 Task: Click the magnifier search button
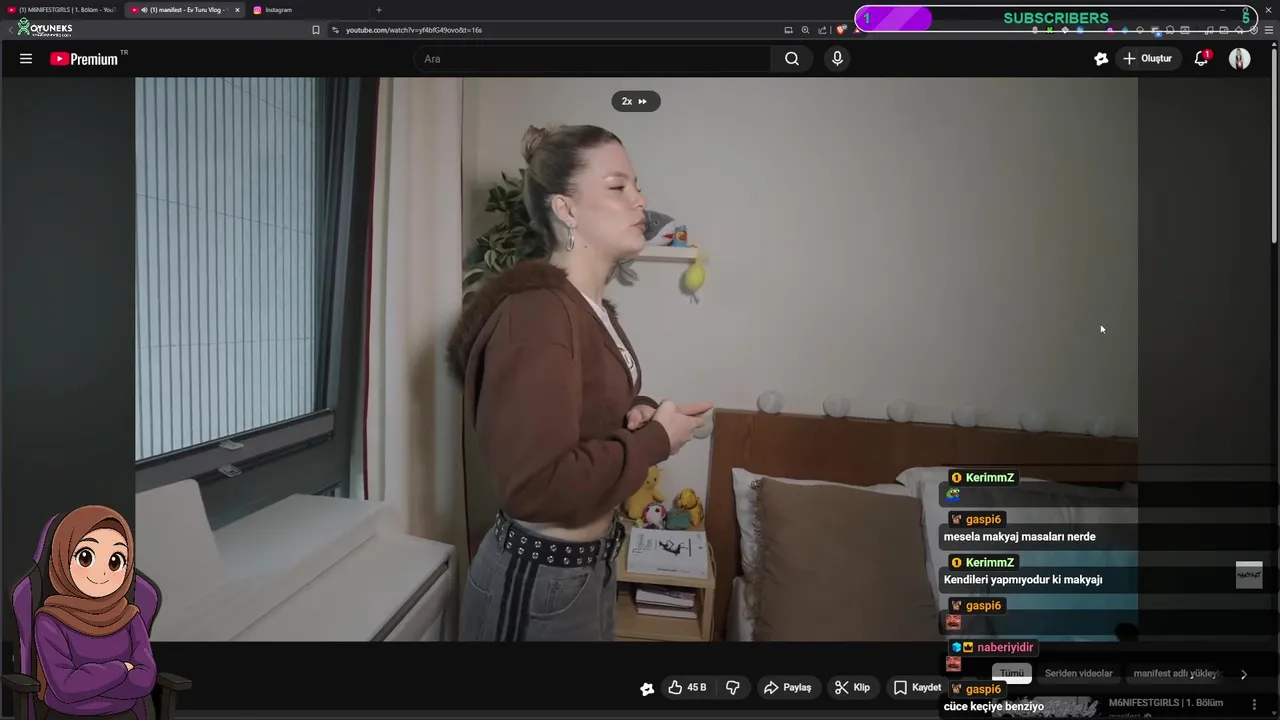click(792, 59)
